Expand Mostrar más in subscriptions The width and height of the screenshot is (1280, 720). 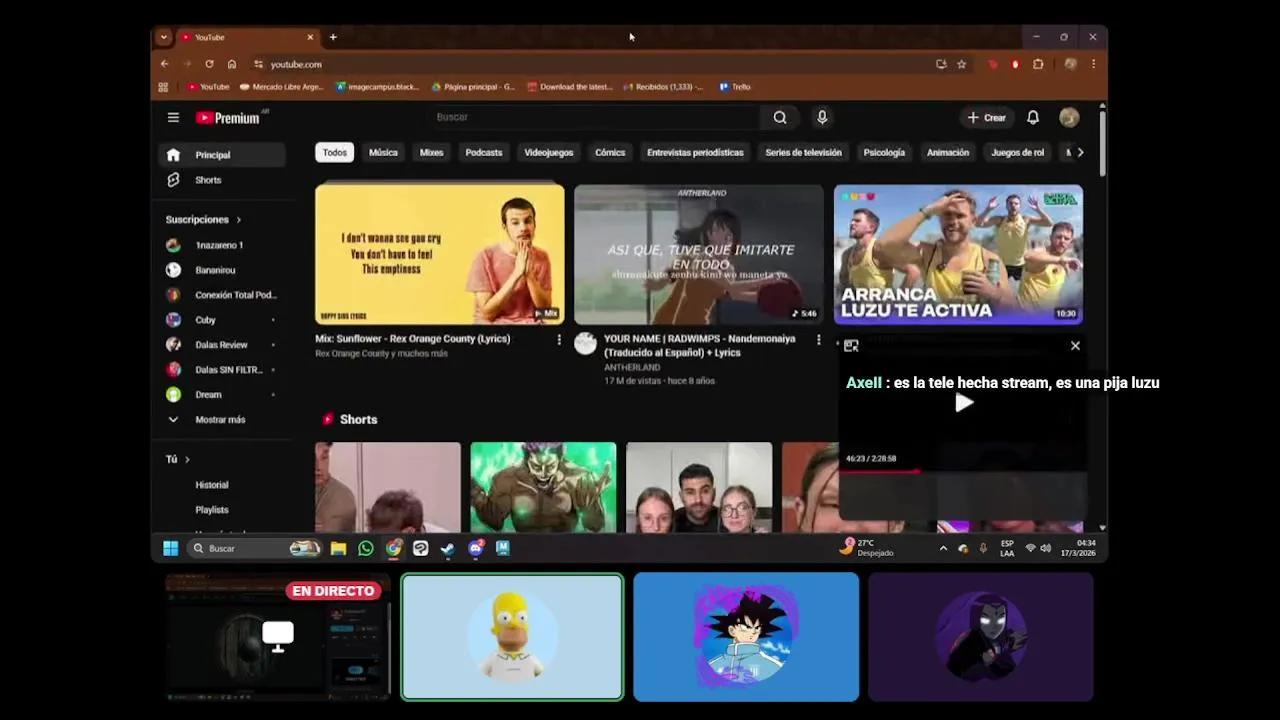[222, 420]
